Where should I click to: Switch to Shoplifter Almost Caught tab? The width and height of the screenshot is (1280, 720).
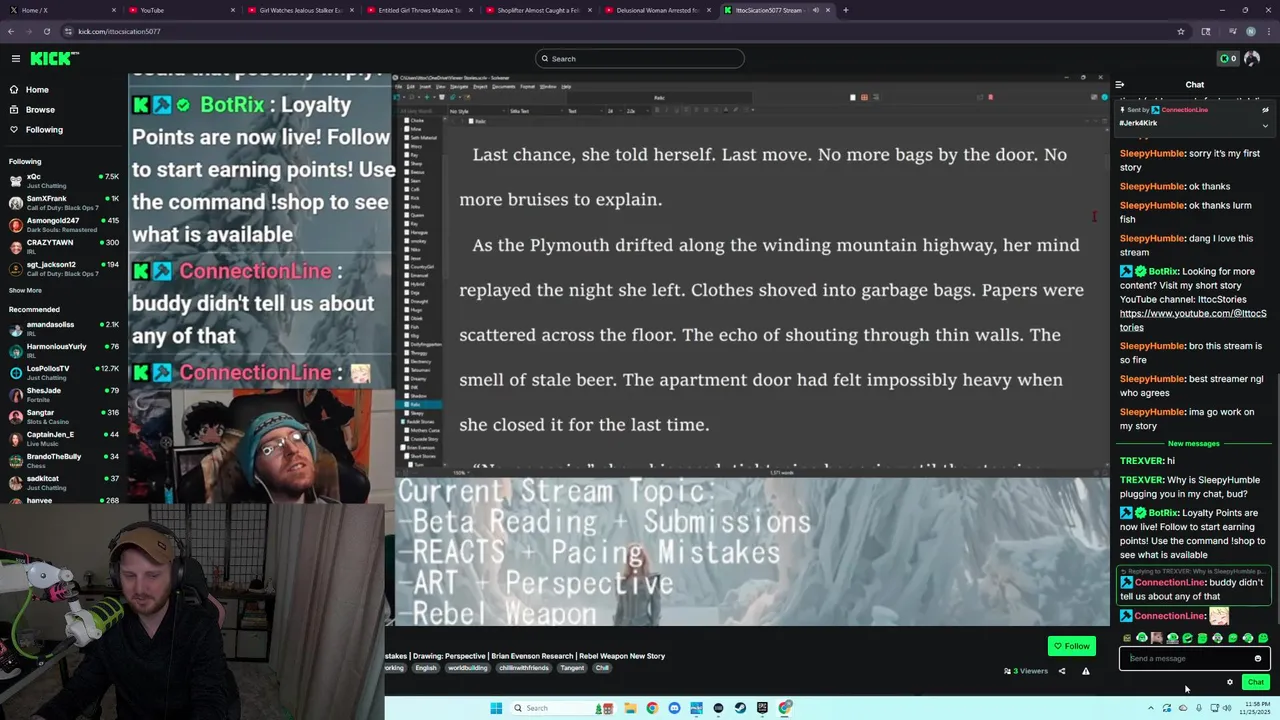click(x=540, y=10)
